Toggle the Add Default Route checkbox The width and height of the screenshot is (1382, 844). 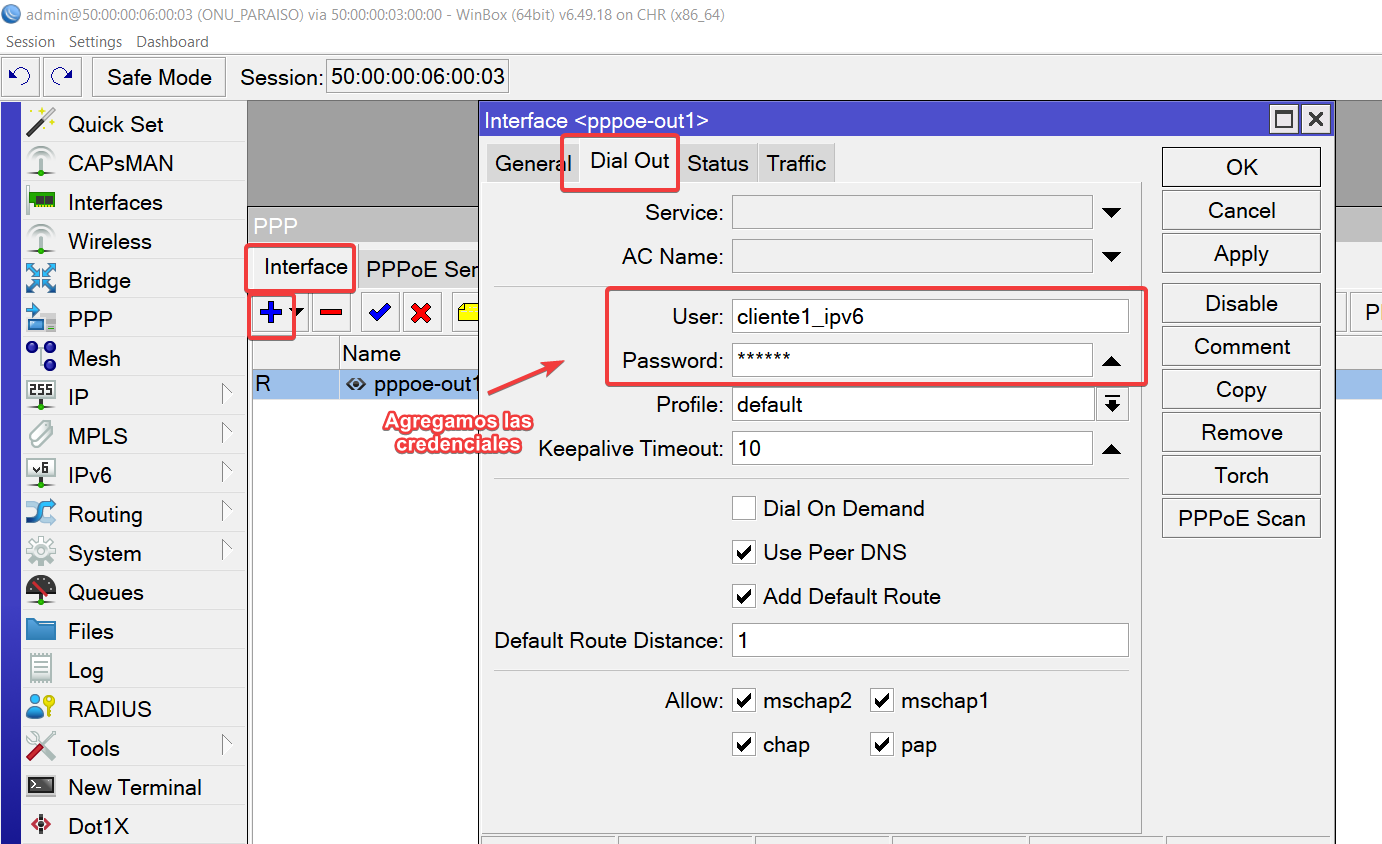click(744, 596)
